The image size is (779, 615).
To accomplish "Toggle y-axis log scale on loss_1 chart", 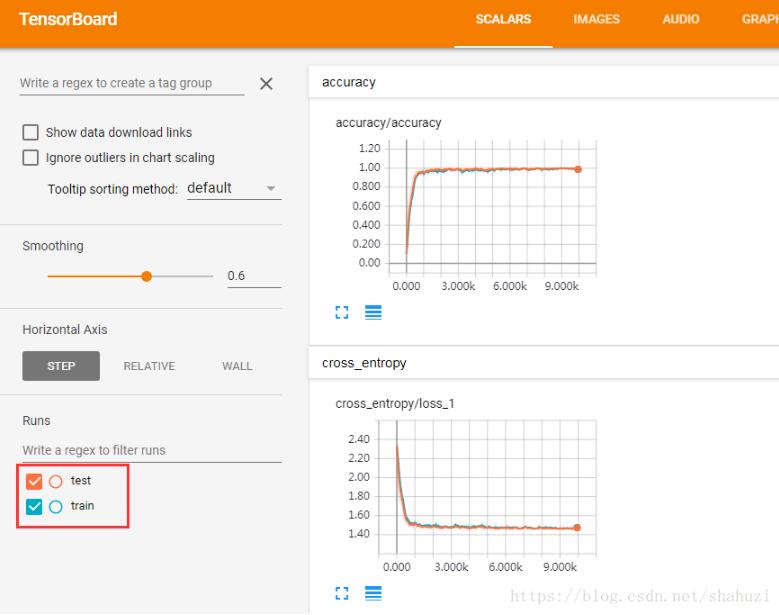I will (373, 593).
